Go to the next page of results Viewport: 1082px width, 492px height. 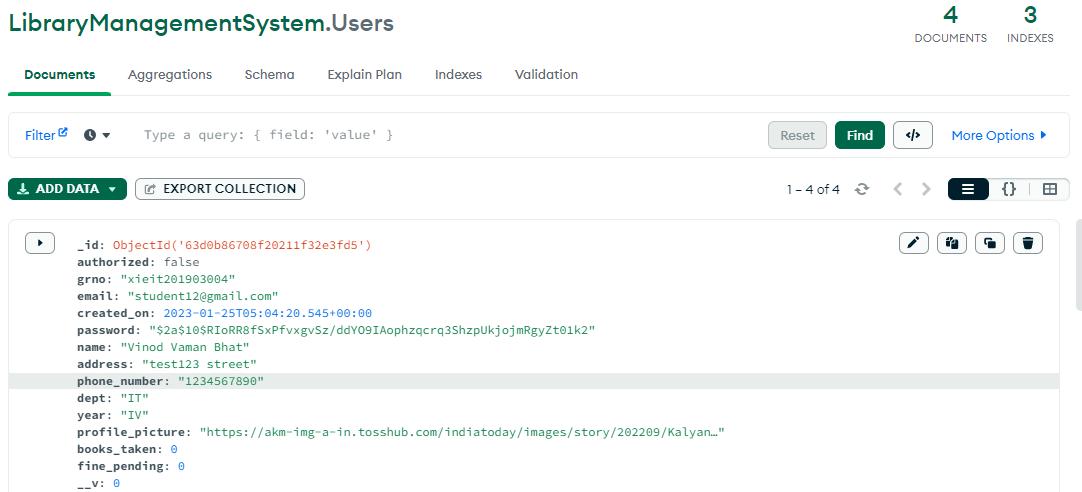(926, 189)
